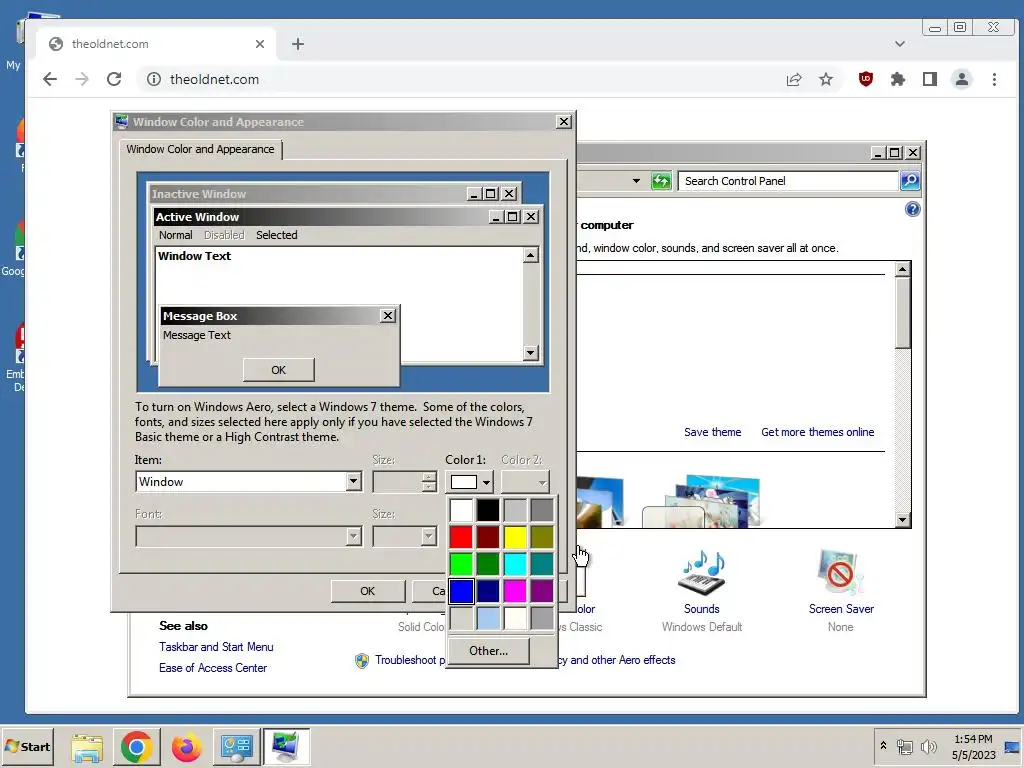This screenshot has height=768, width=1024.
Task: Choose the magenta color swatch
Action: [x=515, y=591]
